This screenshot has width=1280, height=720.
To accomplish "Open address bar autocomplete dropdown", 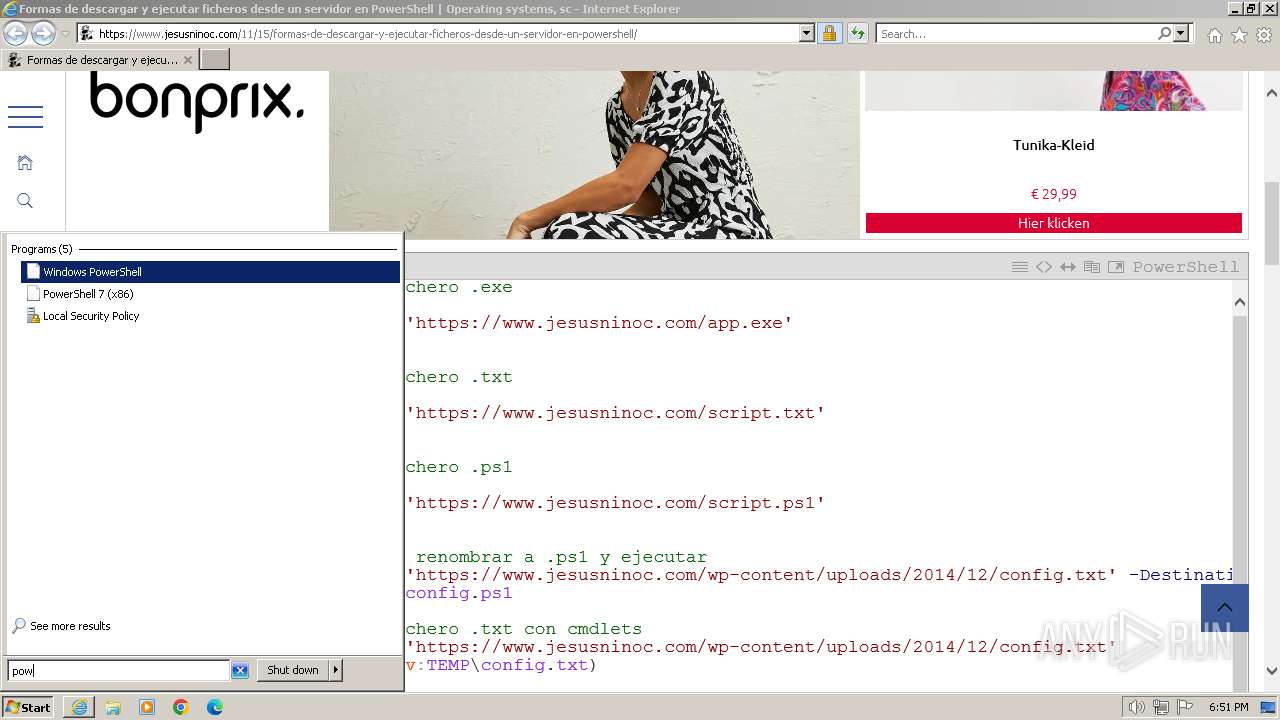I will click(807, 33).
